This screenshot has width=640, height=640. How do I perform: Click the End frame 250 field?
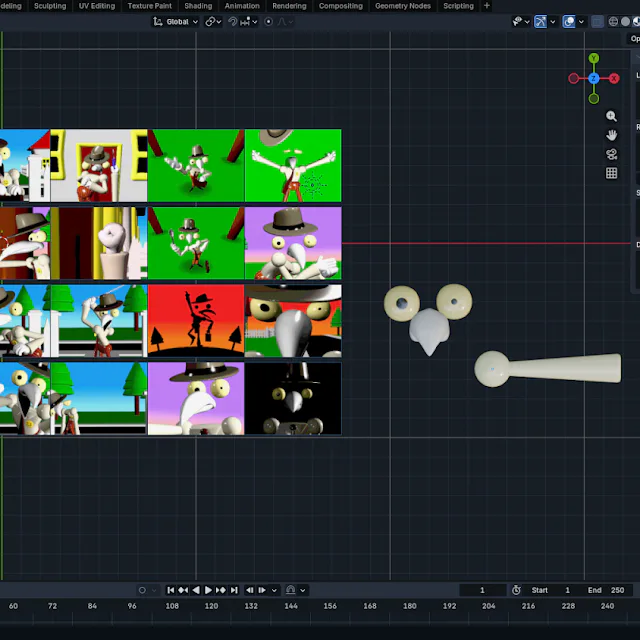[606, 590]
